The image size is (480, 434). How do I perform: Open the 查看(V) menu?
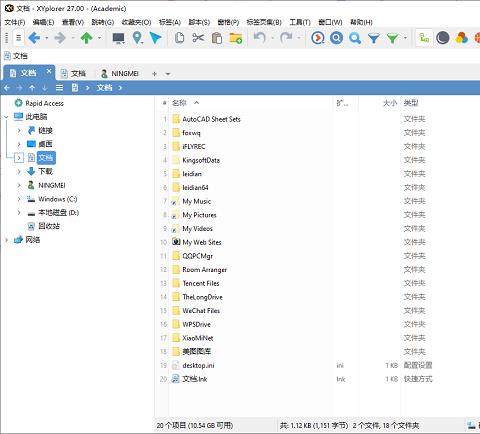click(73, 22)
